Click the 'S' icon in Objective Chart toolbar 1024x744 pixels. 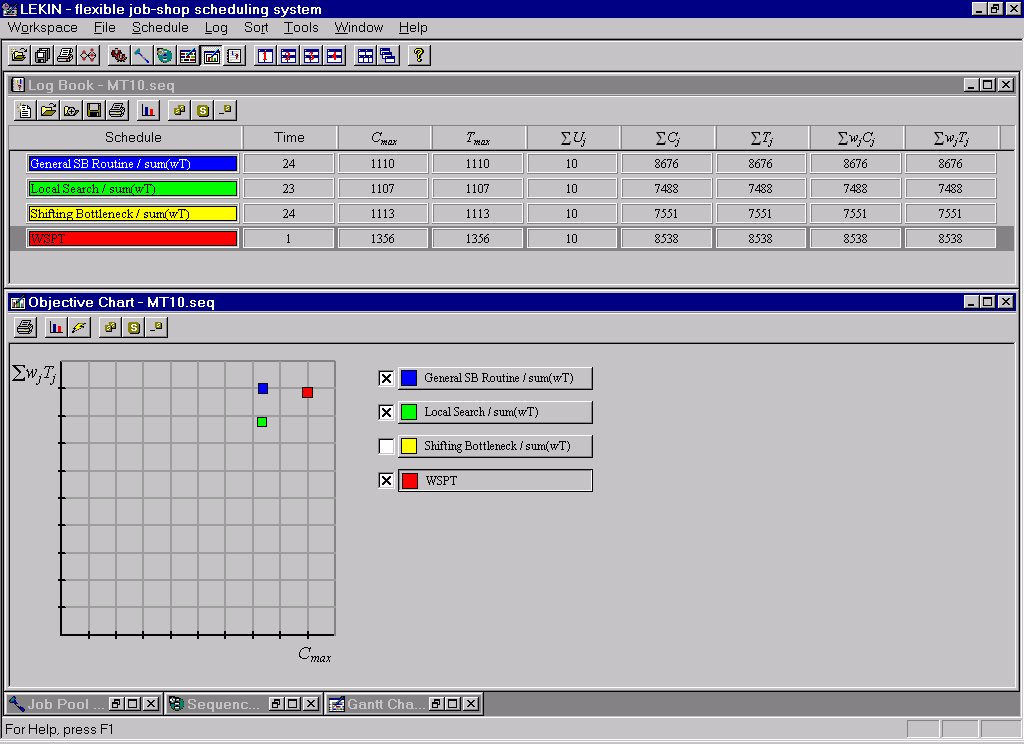pos(133,327)
